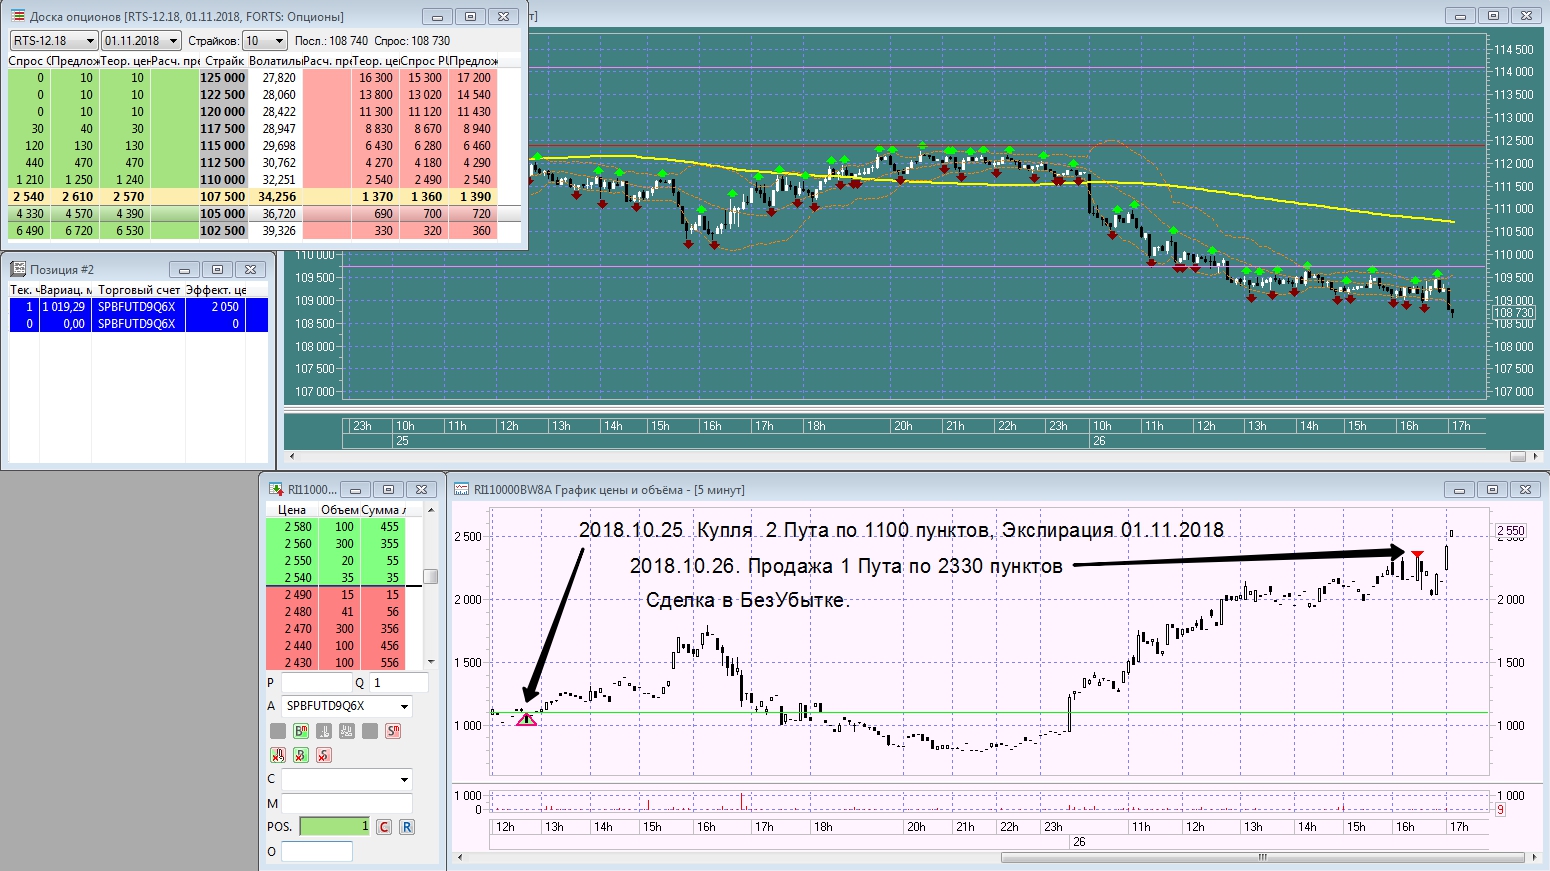Click the Sell at market (Sm) icon

[393, 731]
